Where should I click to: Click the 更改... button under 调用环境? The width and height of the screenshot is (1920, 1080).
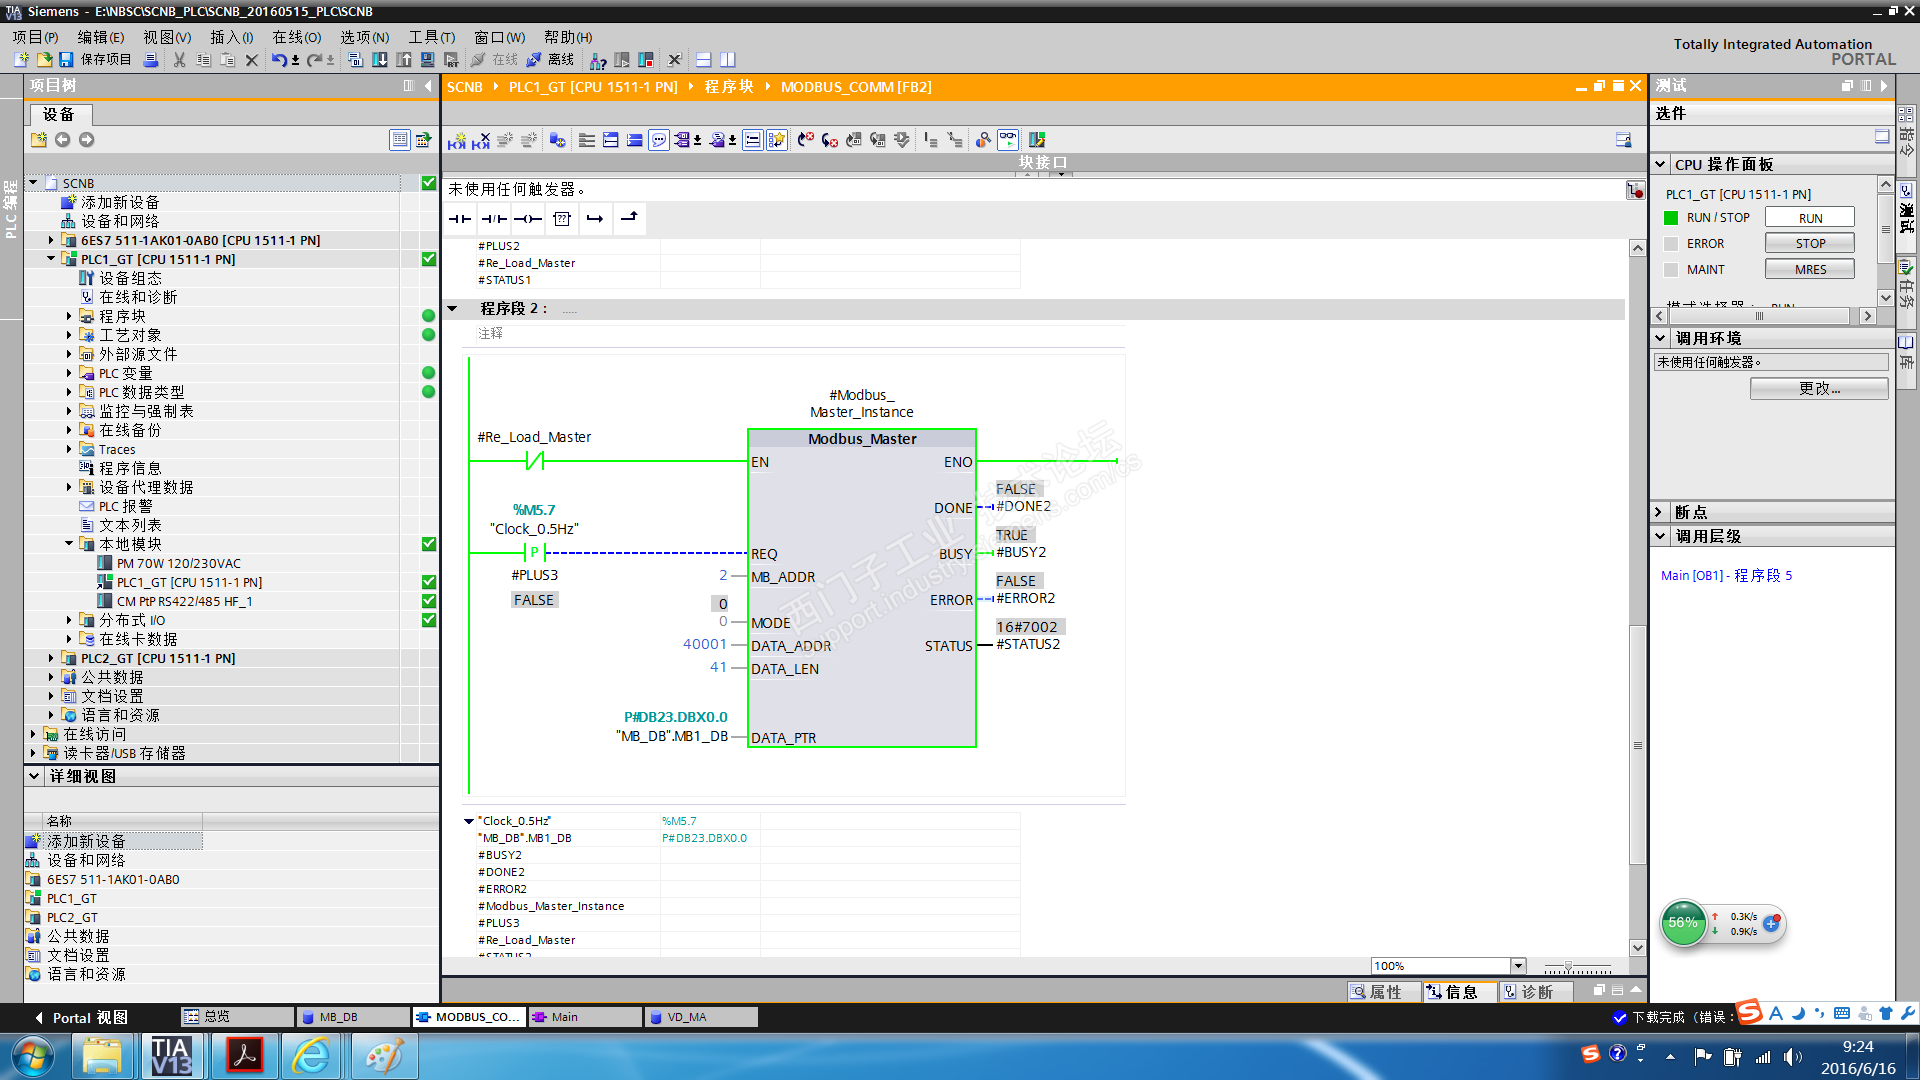click(1818, 389)
